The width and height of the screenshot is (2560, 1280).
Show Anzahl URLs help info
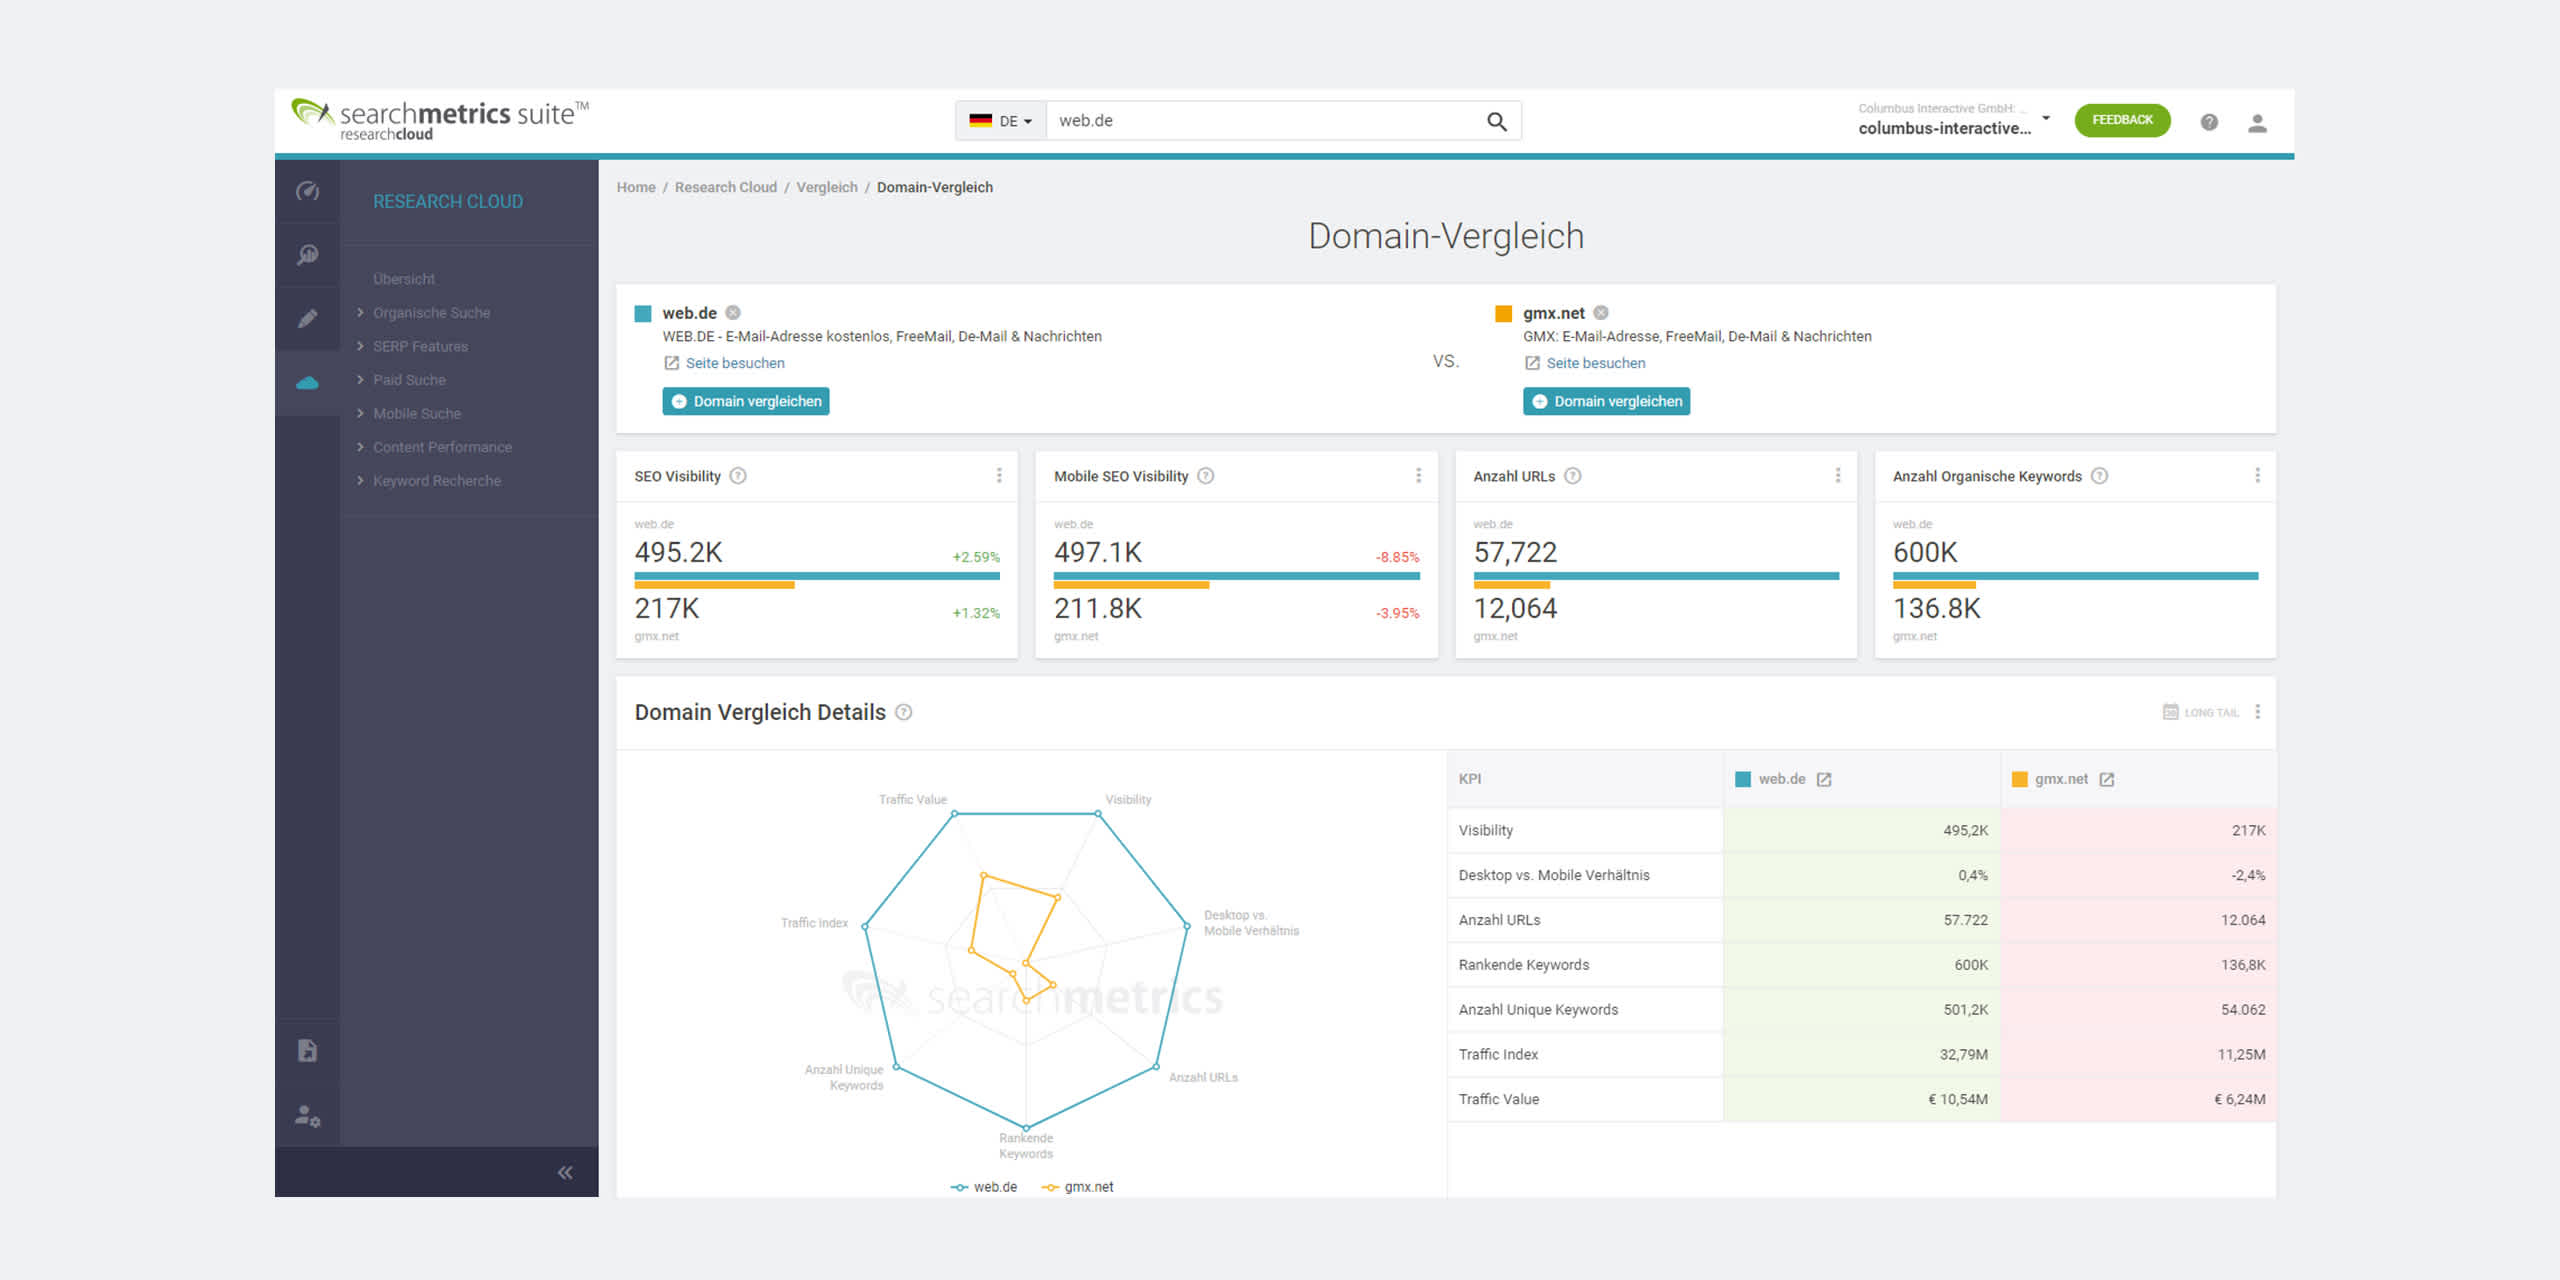1573,476
